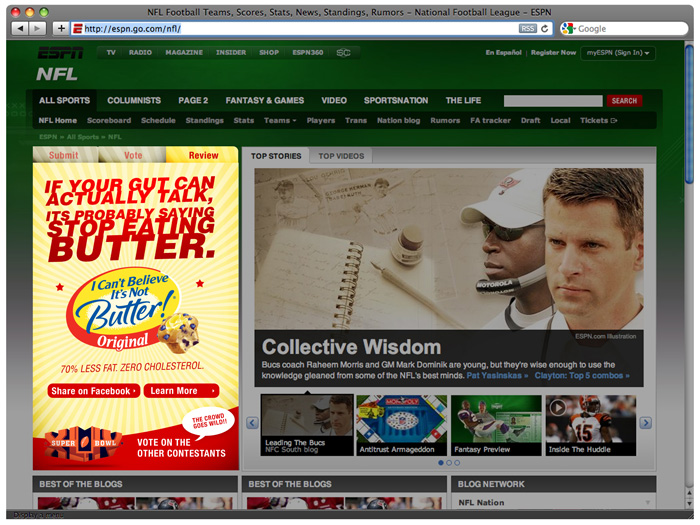Screen dimensions: 700x525
Task: Select third carousel page dot
Action: tap(457, 463)
